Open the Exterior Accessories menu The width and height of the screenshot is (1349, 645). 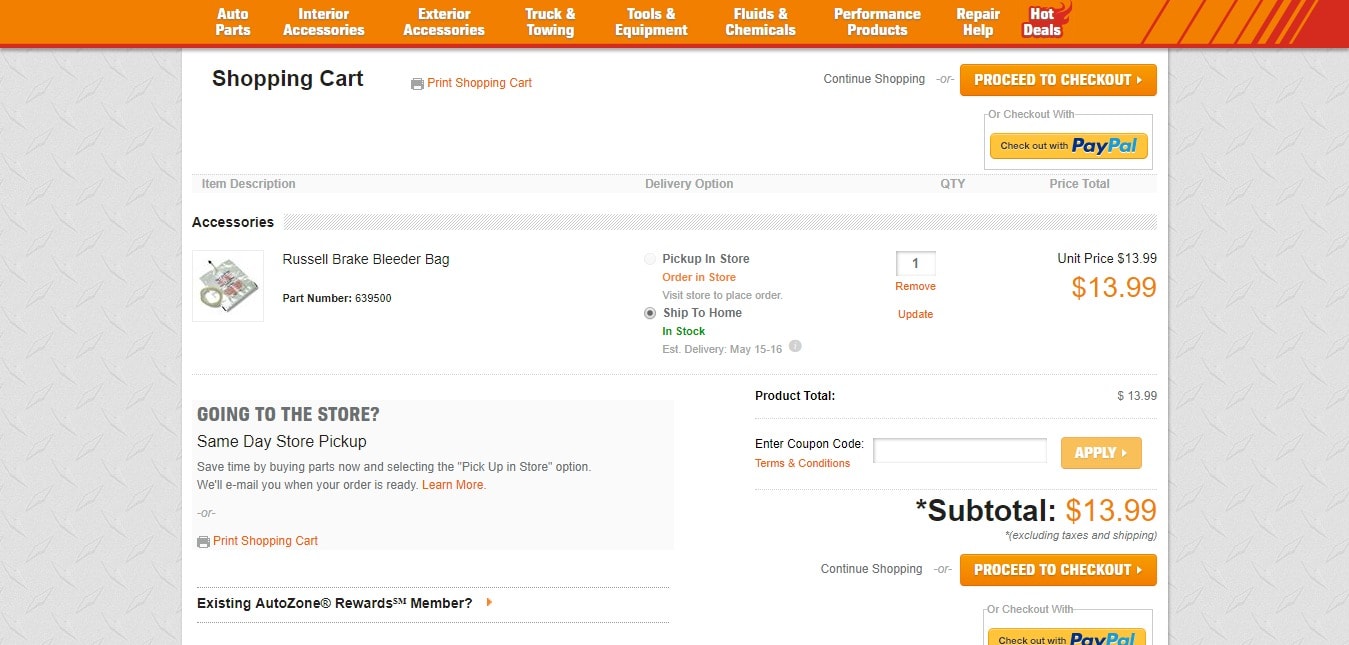444,22
